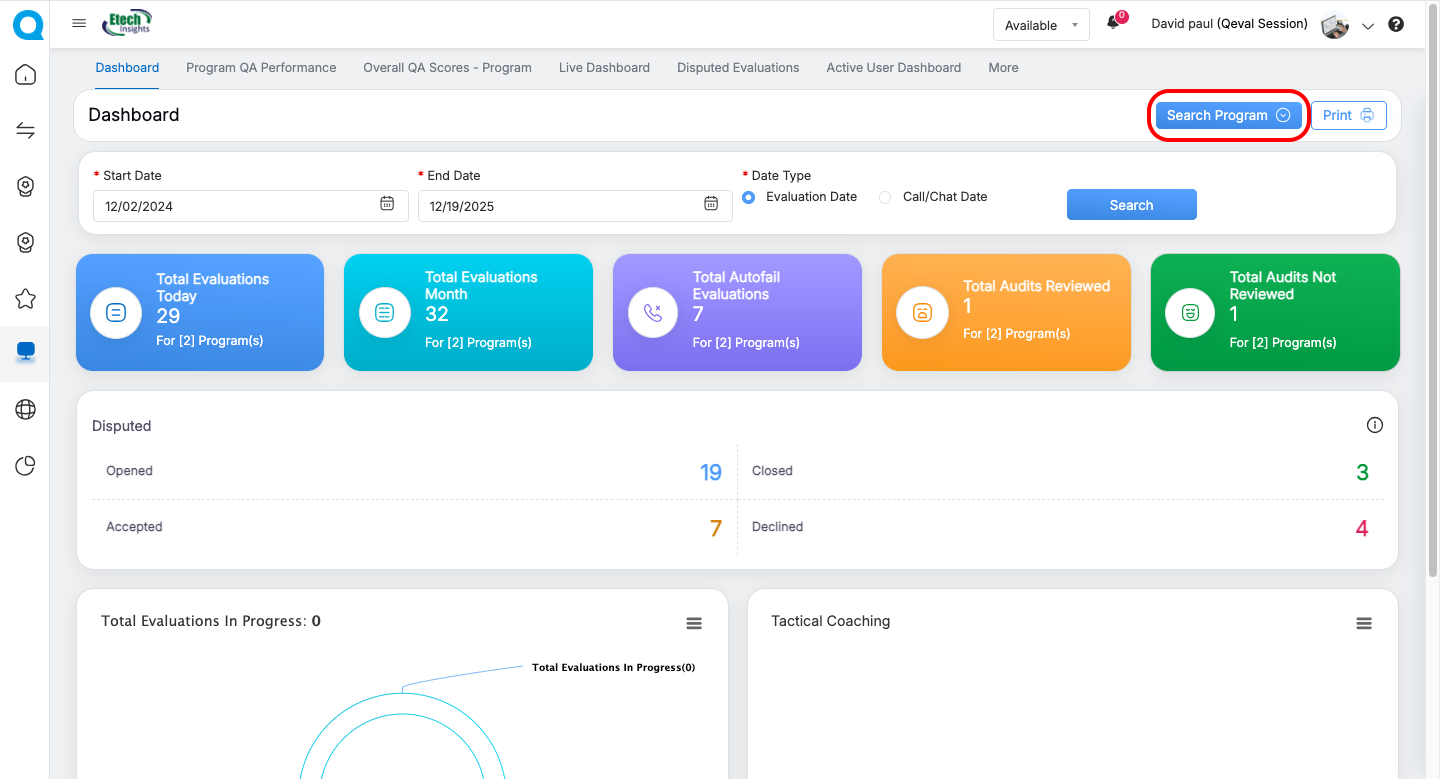Open the globe icon in left sidebar
The image size is (1440, 779).
26,409
